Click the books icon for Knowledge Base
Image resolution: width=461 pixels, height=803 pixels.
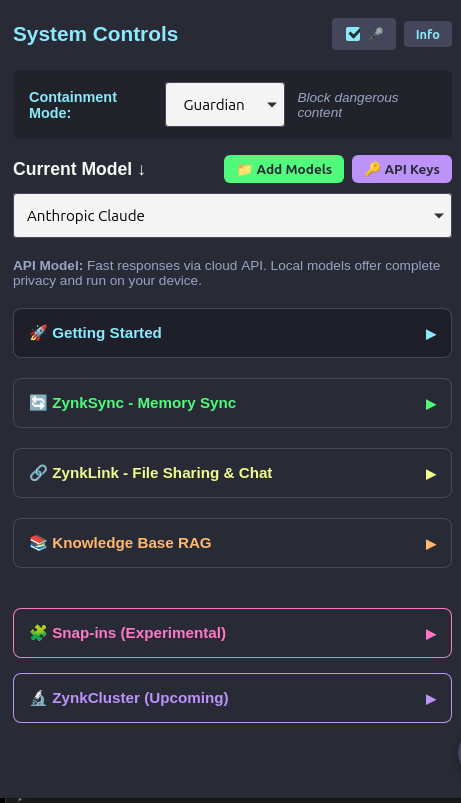click(x=38, y=543)
